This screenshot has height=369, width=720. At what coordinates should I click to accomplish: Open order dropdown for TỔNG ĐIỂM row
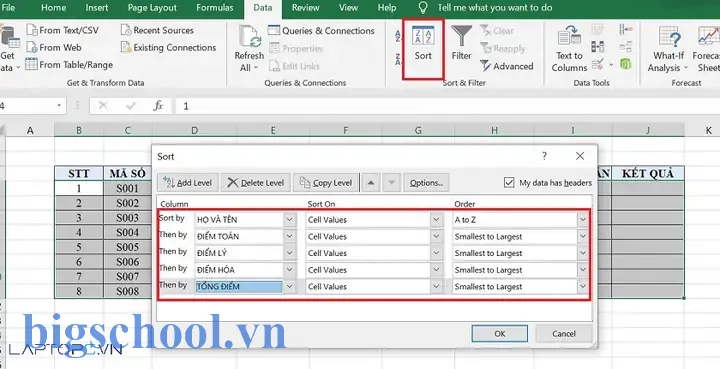[x=583, y=286]
